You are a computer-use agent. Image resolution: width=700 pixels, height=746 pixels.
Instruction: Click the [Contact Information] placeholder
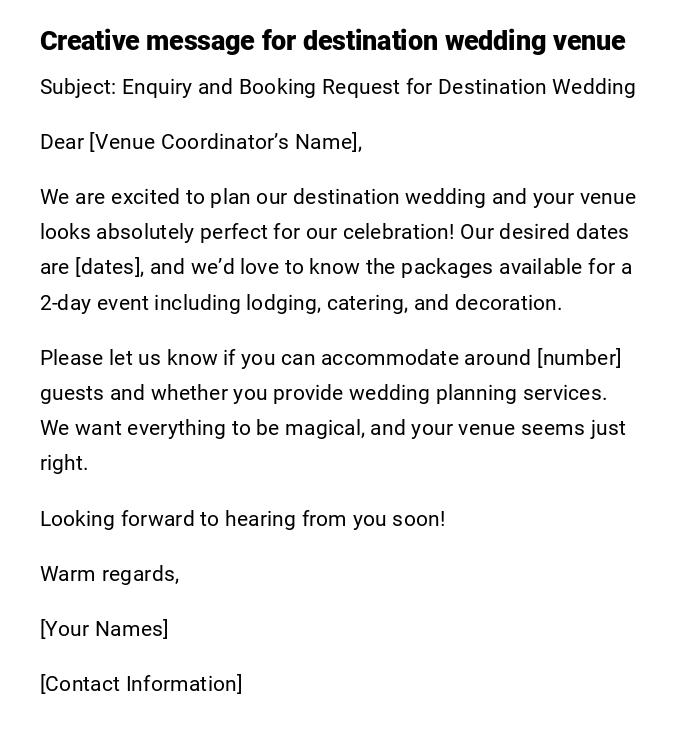pos(141,684)
